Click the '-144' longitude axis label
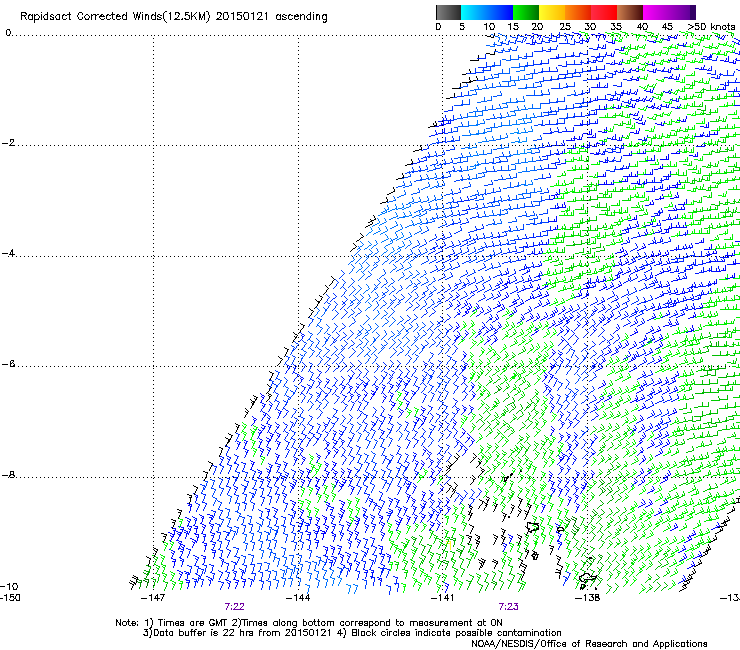This screenshot has height=650, width=740. [x=298, y=598]
